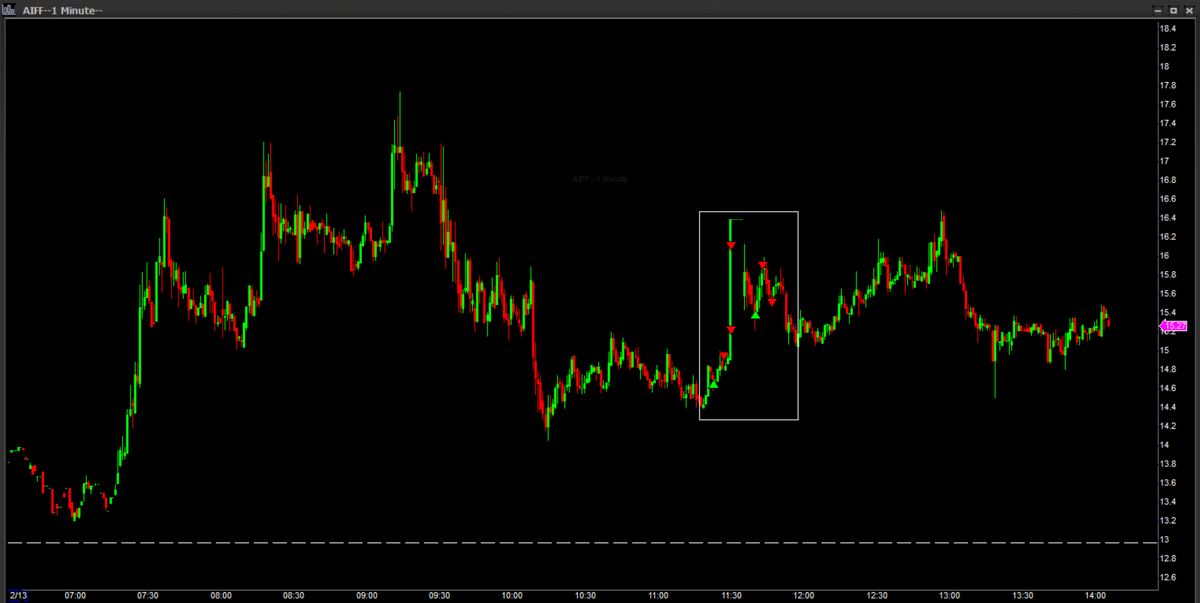This screenshot has width=1200, height=603.
Task: Maximize the AIFF chart window
Action: click(x=1173, y=9)
